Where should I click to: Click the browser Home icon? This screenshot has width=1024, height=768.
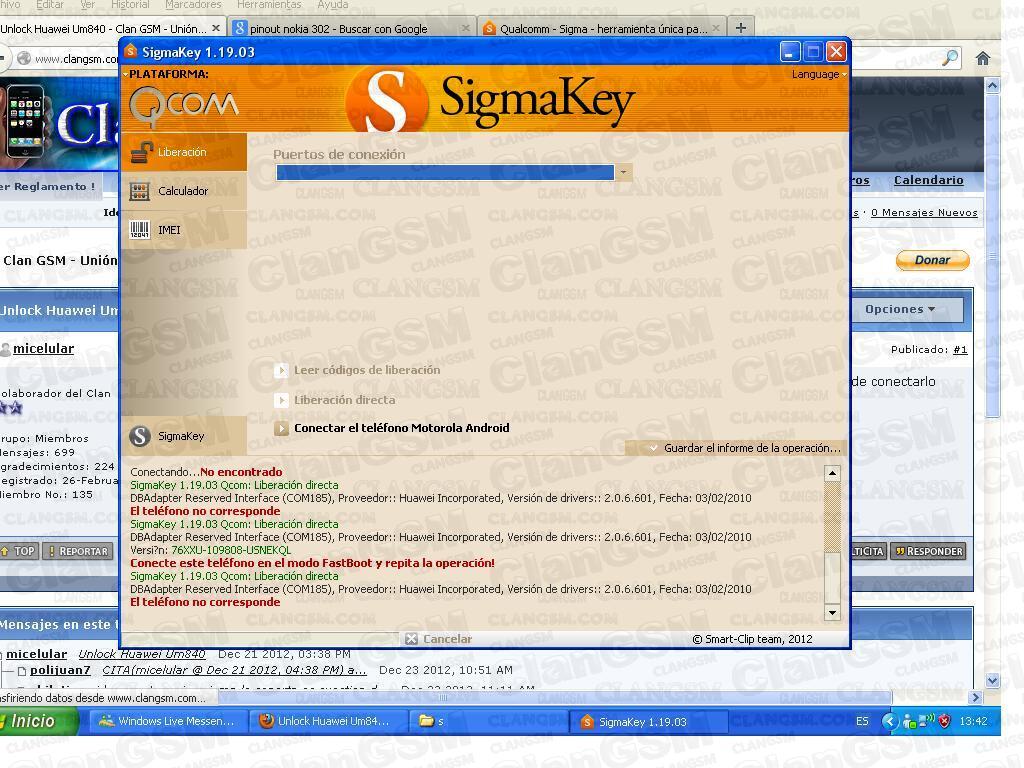pyautogui.click(x=983, y=59)
